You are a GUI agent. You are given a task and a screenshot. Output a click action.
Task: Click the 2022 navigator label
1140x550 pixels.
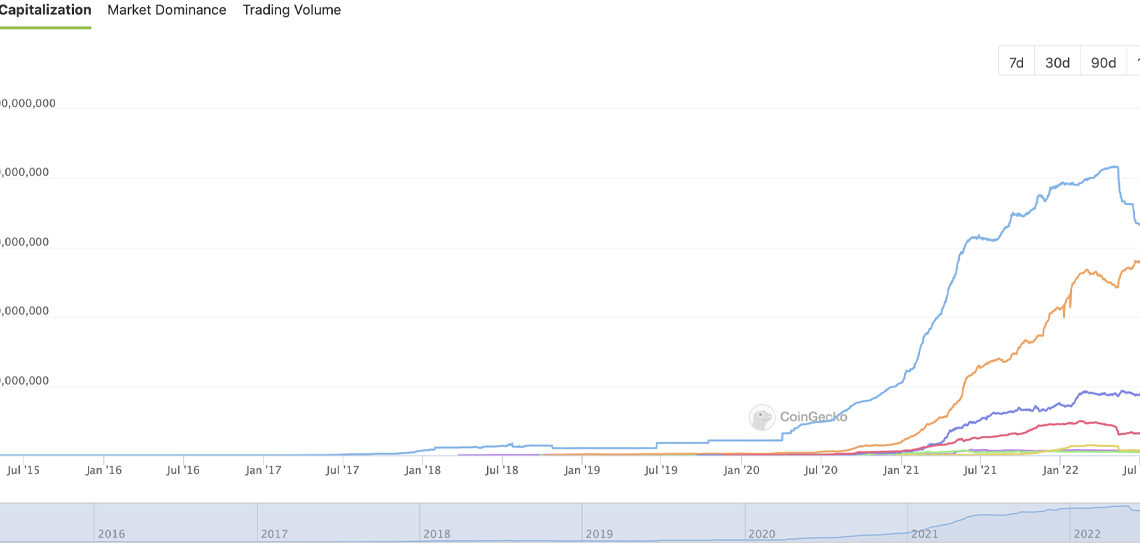tap(1087, 534)
